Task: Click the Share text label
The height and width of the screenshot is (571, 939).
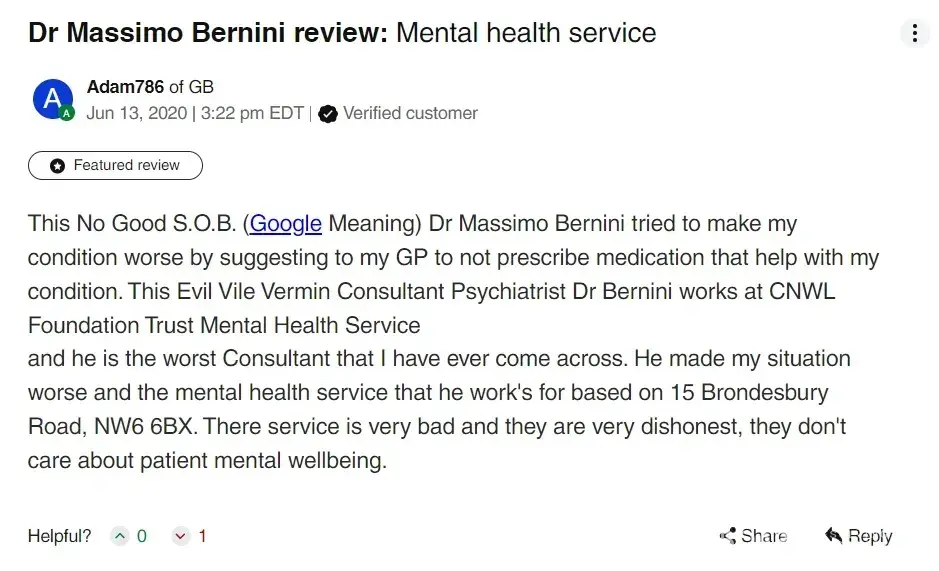Action: tap(764, 537)
